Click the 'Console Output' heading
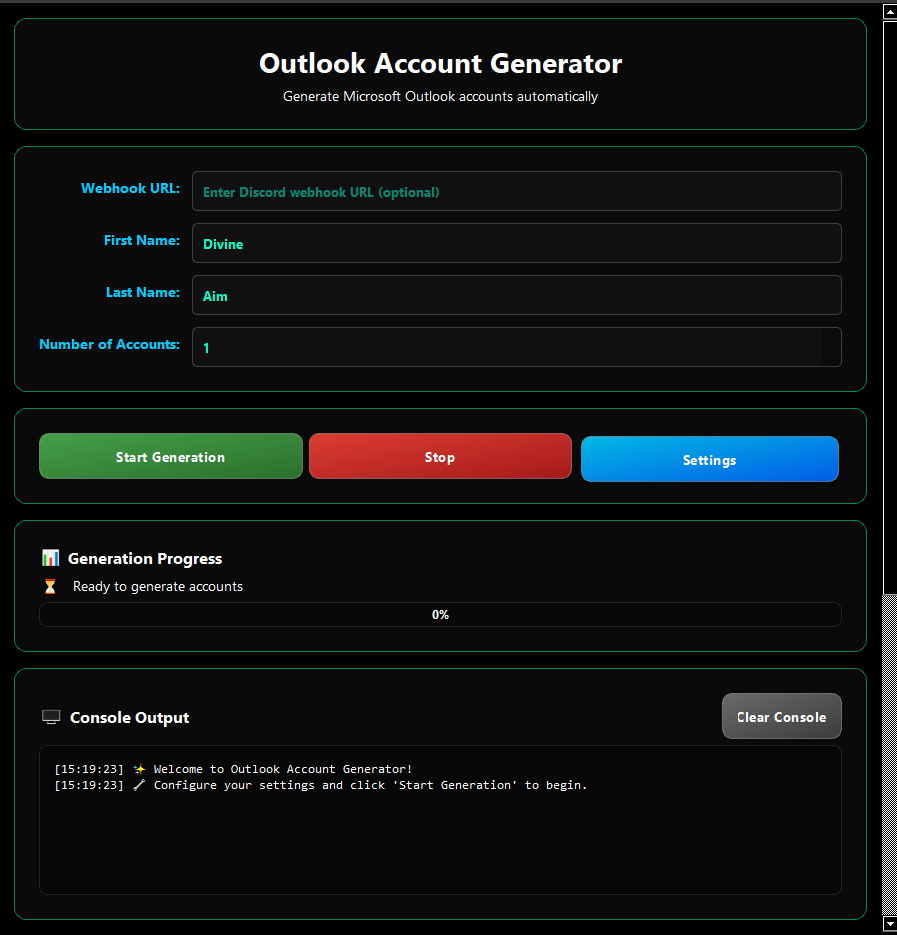The width and height of the screenshot is (897, 935). (129, 718)
